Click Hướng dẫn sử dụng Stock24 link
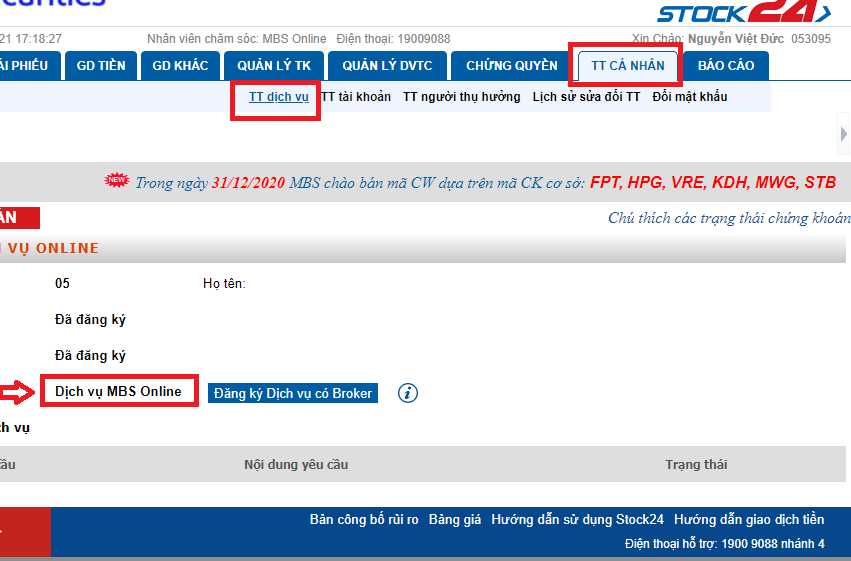 point(577,520)
